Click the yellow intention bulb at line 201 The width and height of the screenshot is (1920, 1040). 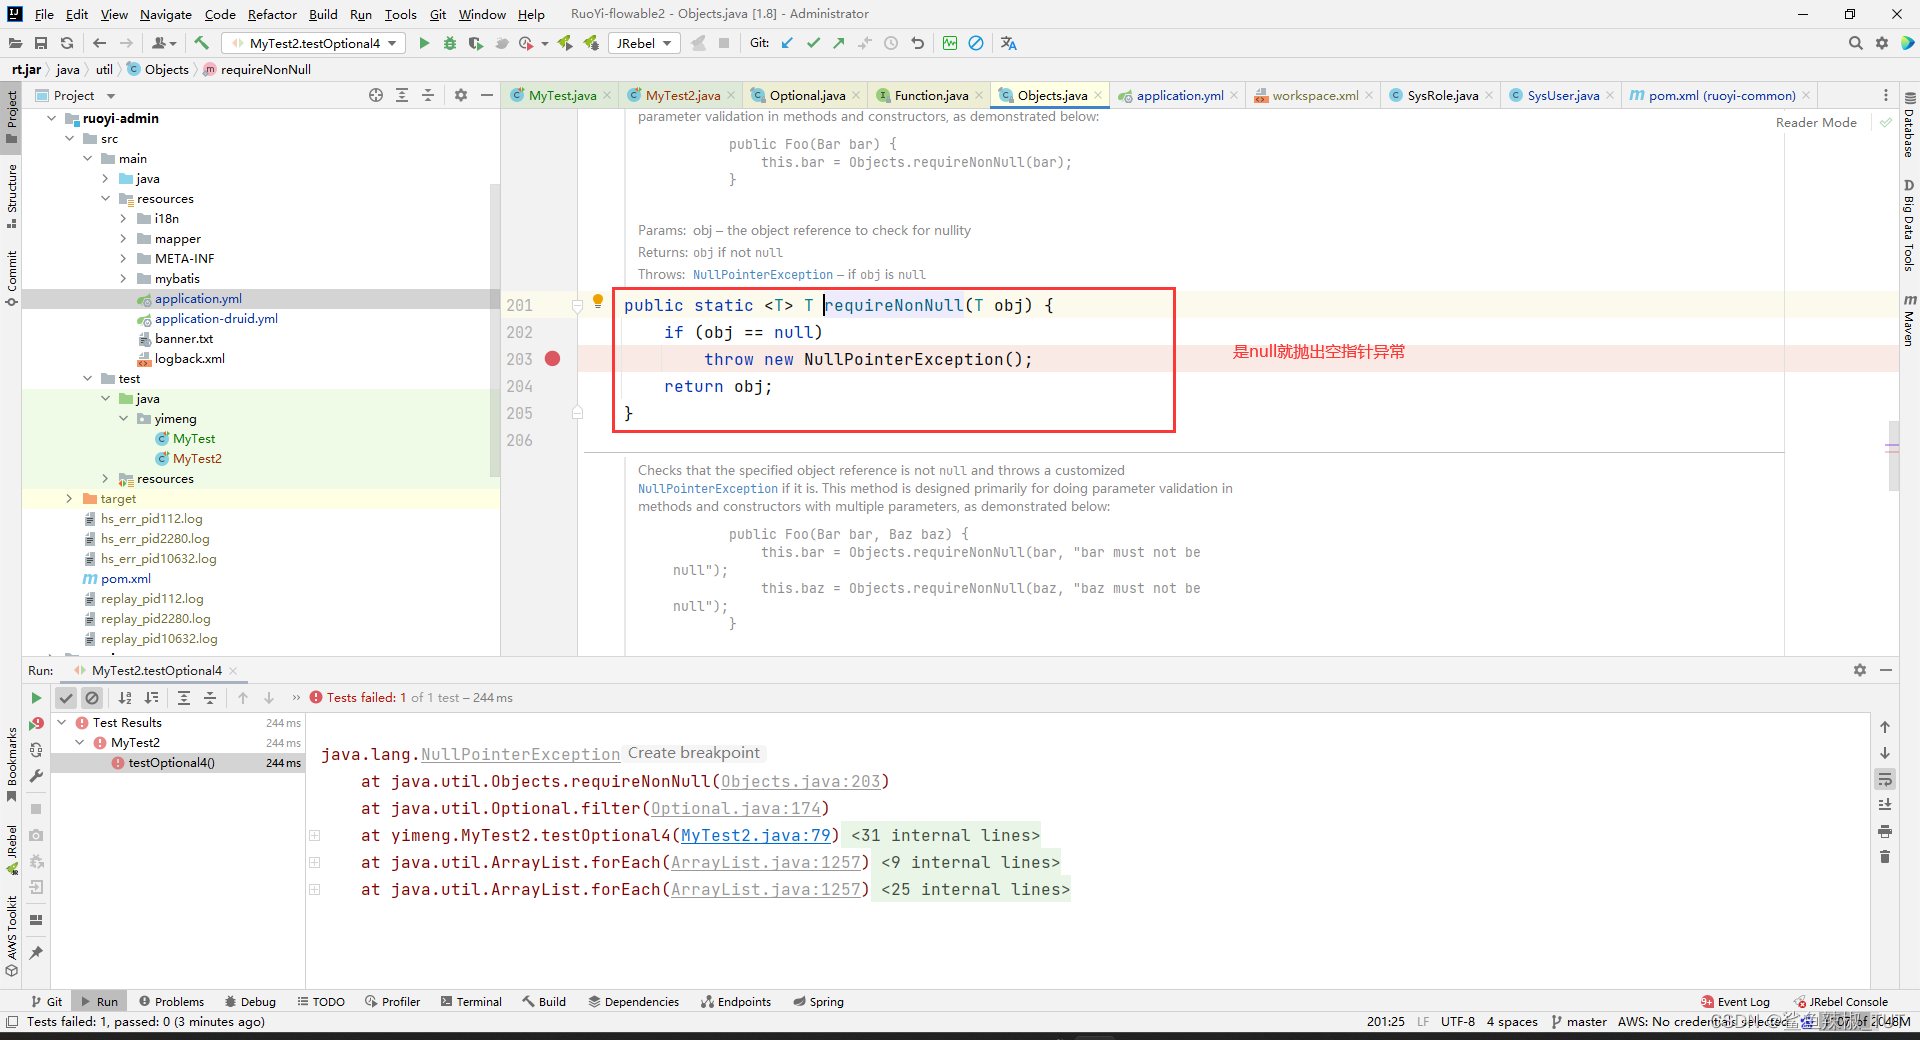click(598, 301)
